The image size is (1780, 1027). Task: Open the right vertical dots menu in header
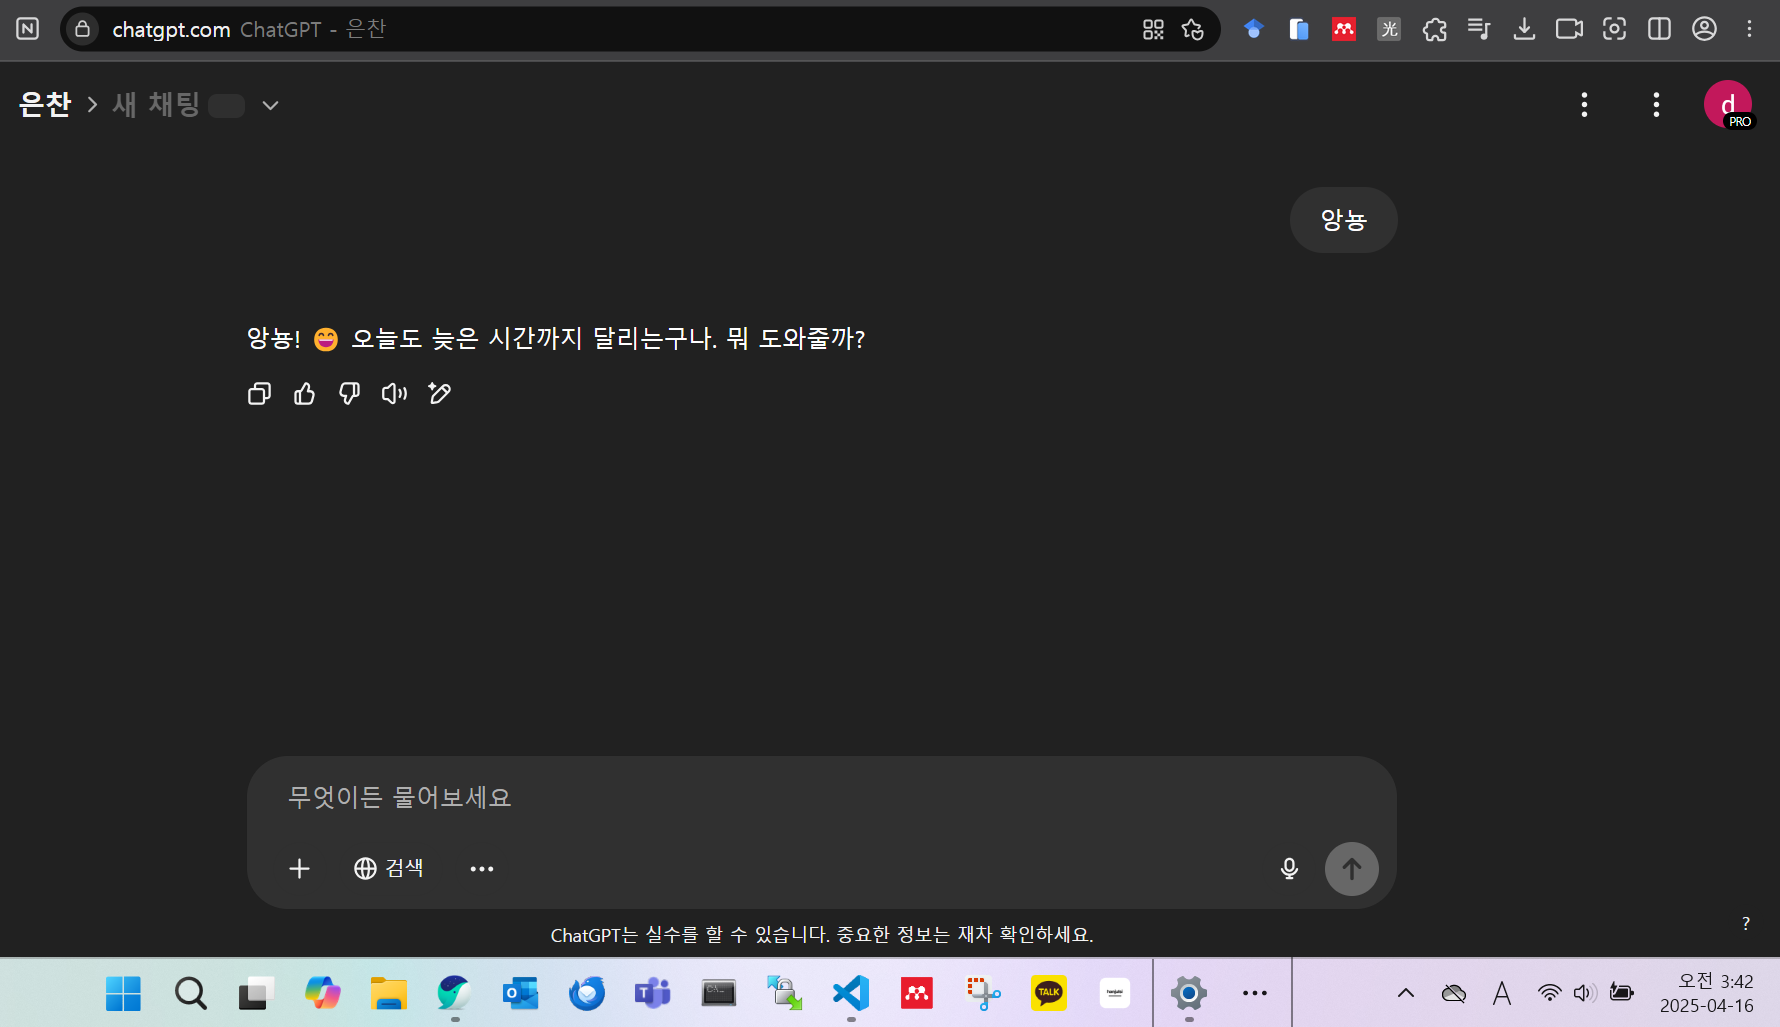click(x=1656, y=105)
